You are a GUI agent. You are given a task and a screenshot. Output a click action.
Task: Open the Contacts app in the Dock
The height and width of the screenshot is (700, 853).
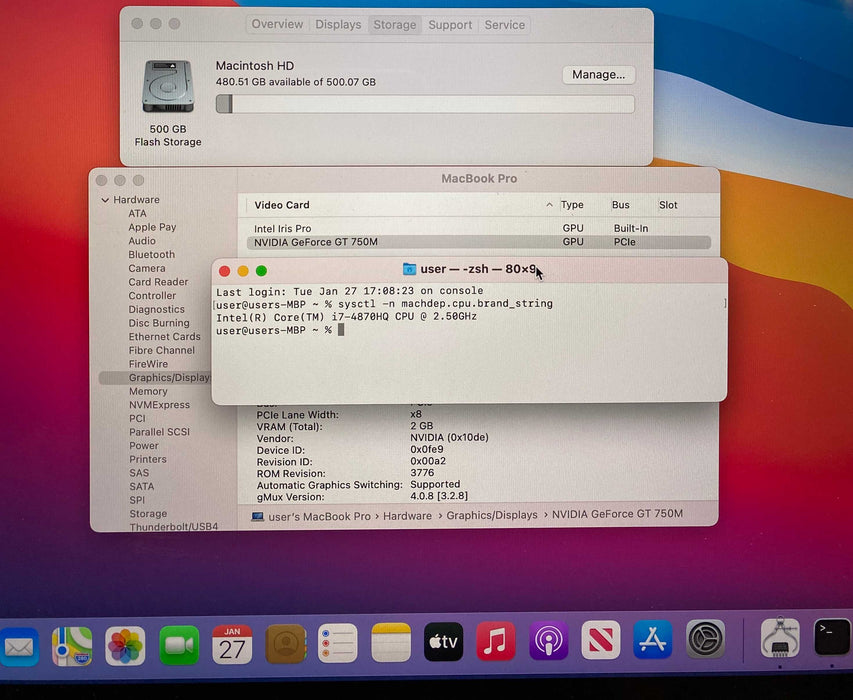click(285, 645)
